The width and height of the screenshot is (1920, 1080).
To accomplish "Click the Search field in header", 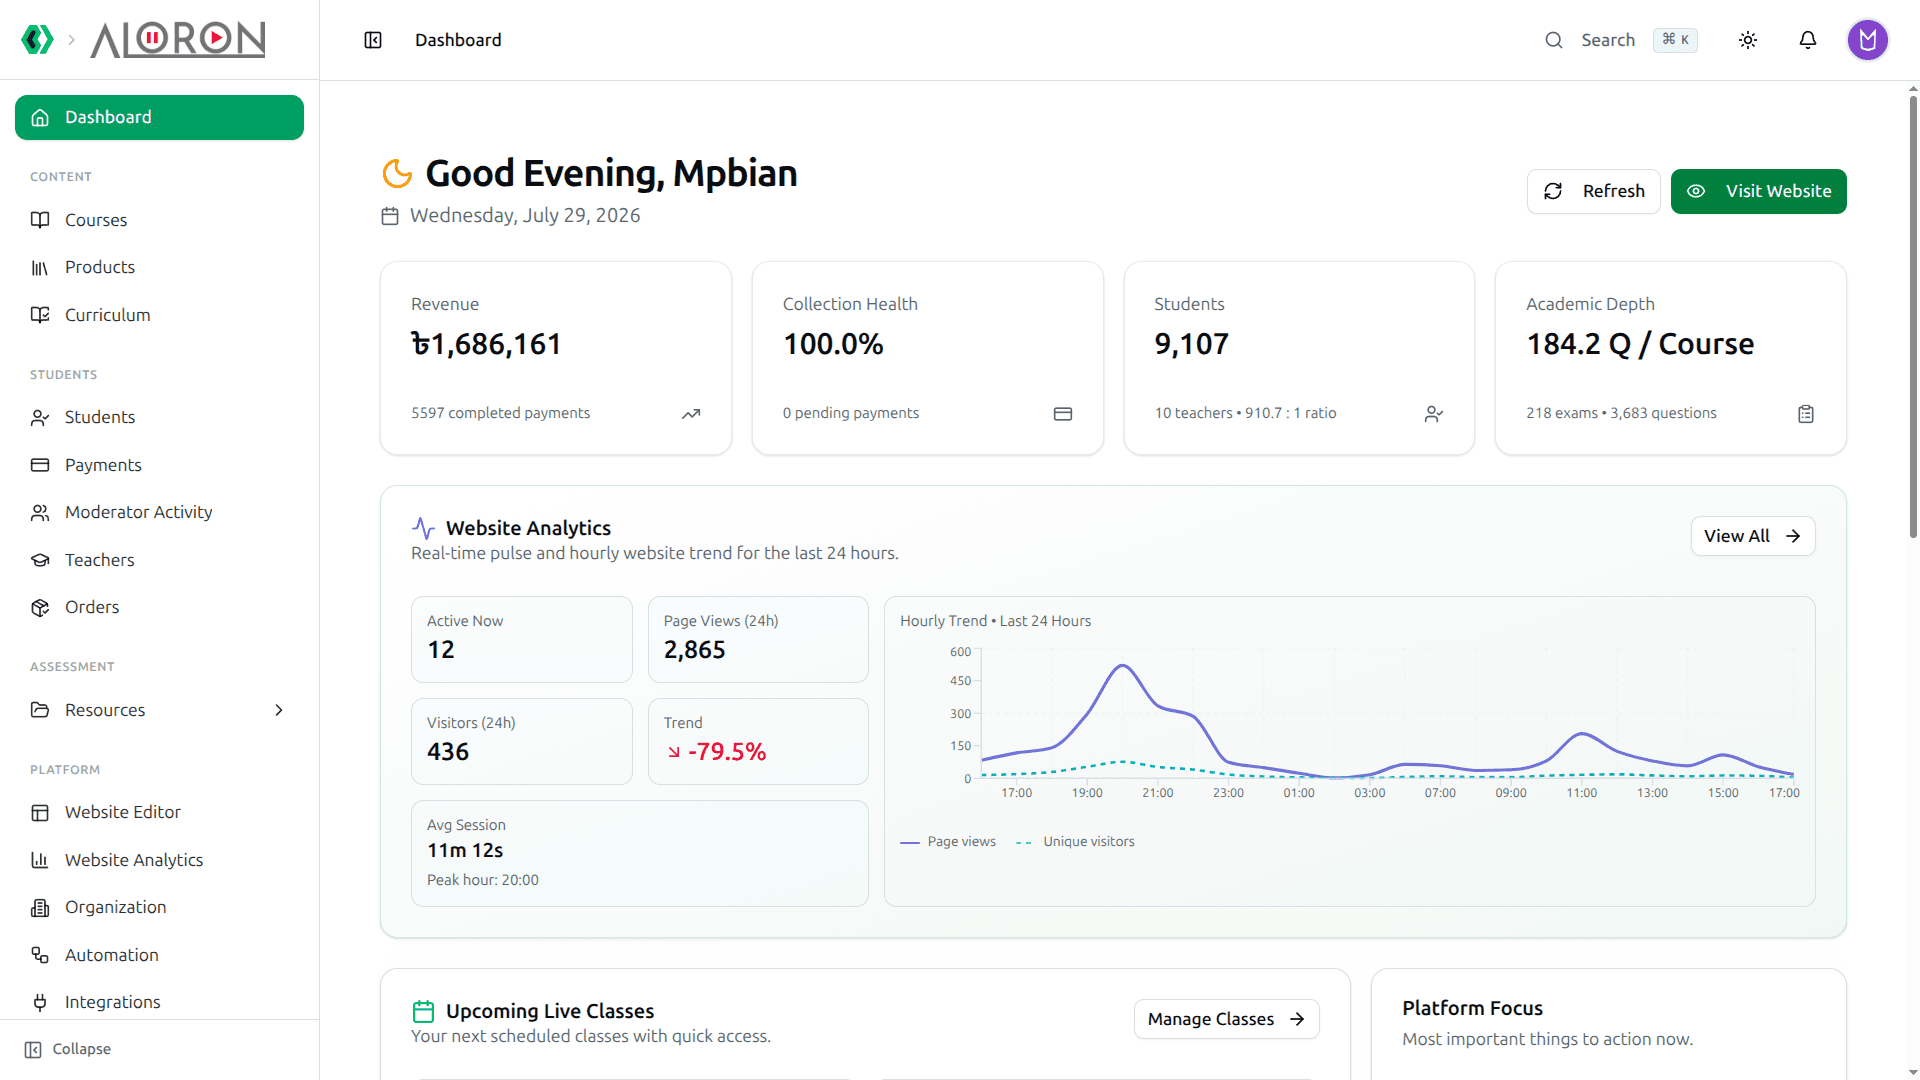I will 1620,40.
